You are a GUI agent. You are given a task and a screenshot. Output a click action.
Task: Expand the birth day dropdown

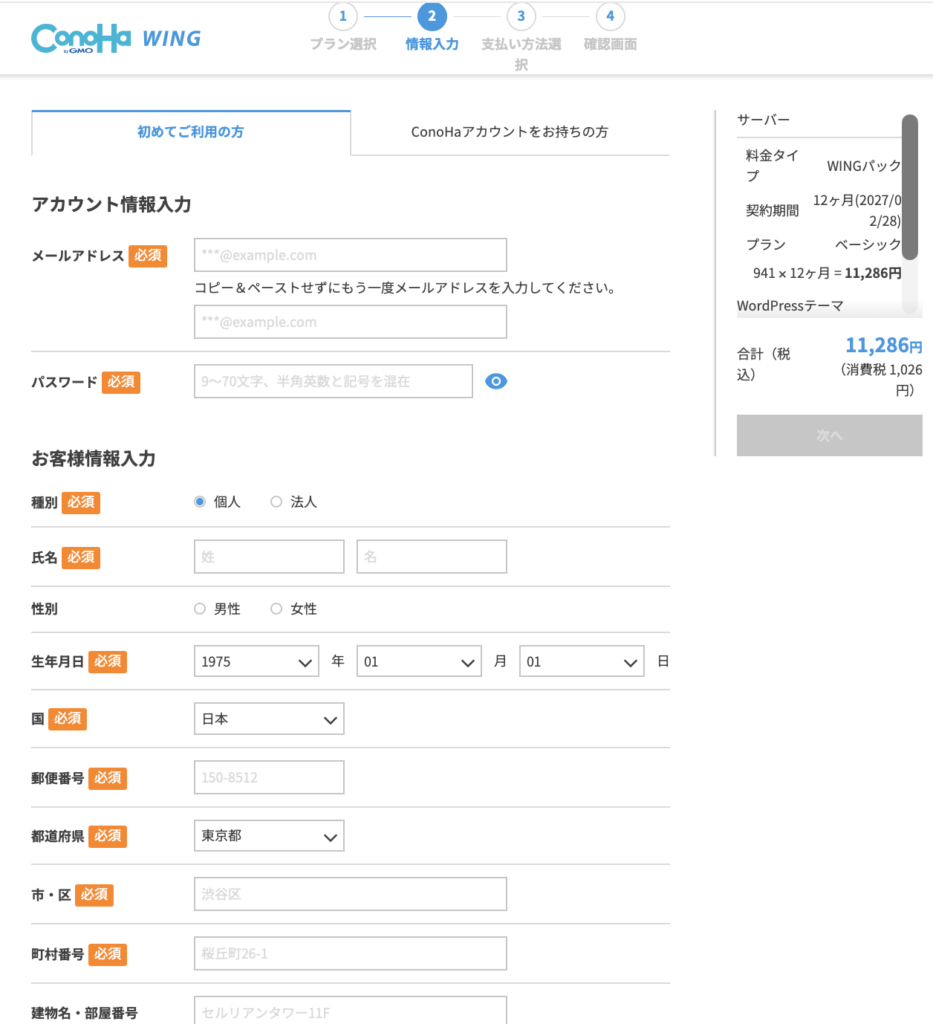click(x=581, y=662)
